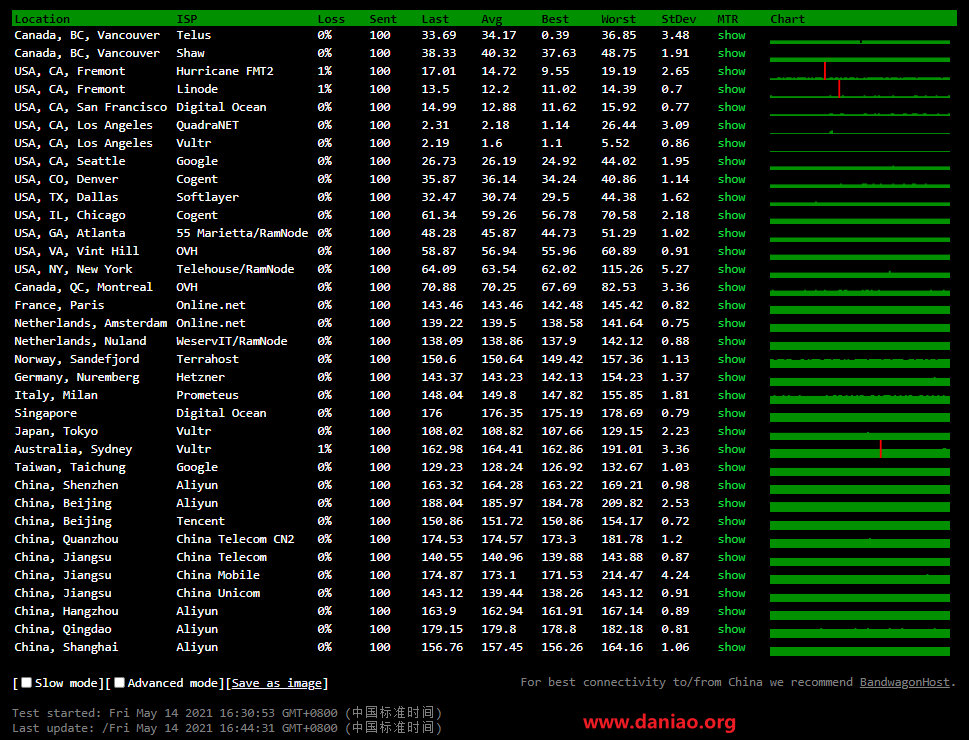Enable the Advanced mode checkbox
Screen dimensions: 969x740
pos(119,683)
